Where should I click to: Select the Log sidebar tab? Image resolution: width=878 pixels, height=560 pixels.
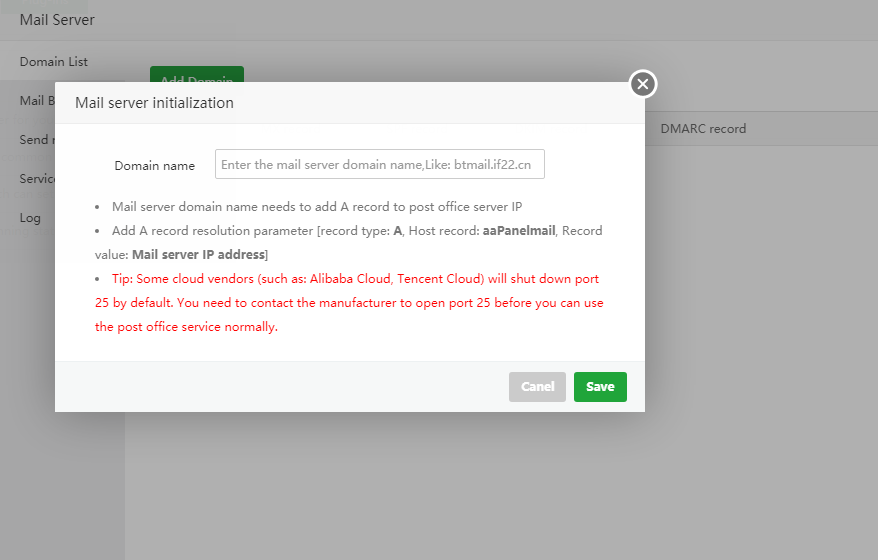tap(30, 218)
